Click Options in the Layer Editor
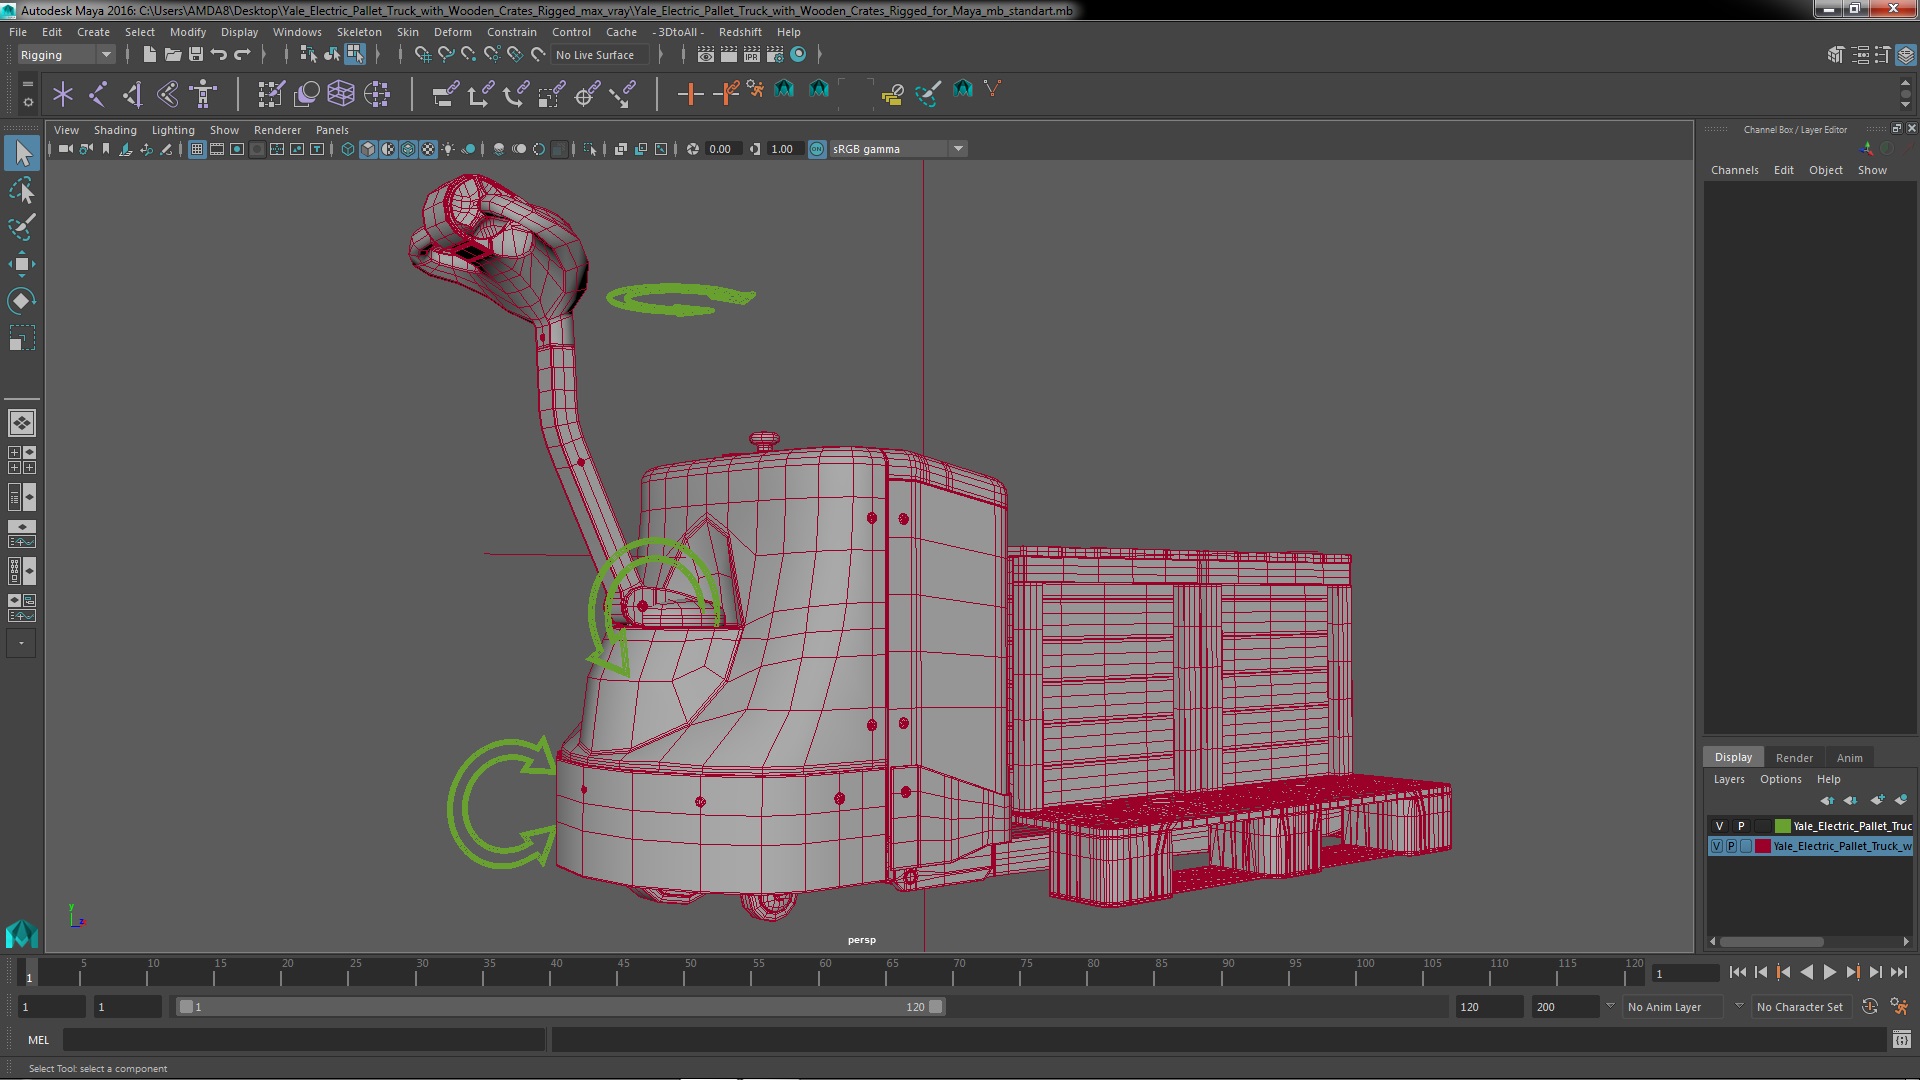Viewport: 1920px width, 1080px height. coord(1780,779)
